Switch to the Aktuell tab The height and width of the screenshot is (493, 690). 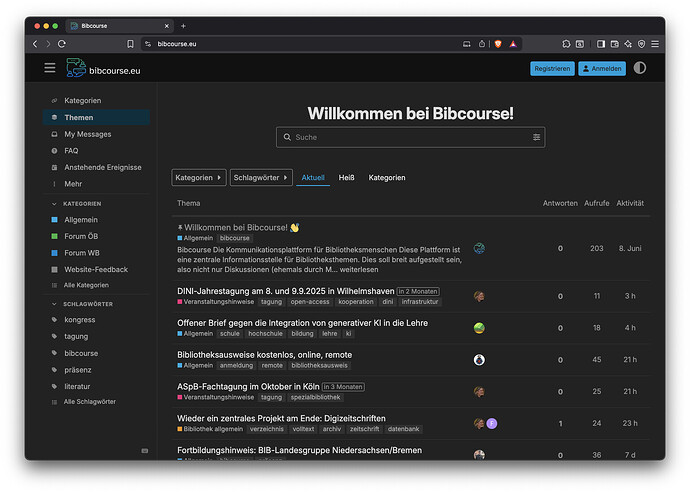313,177
